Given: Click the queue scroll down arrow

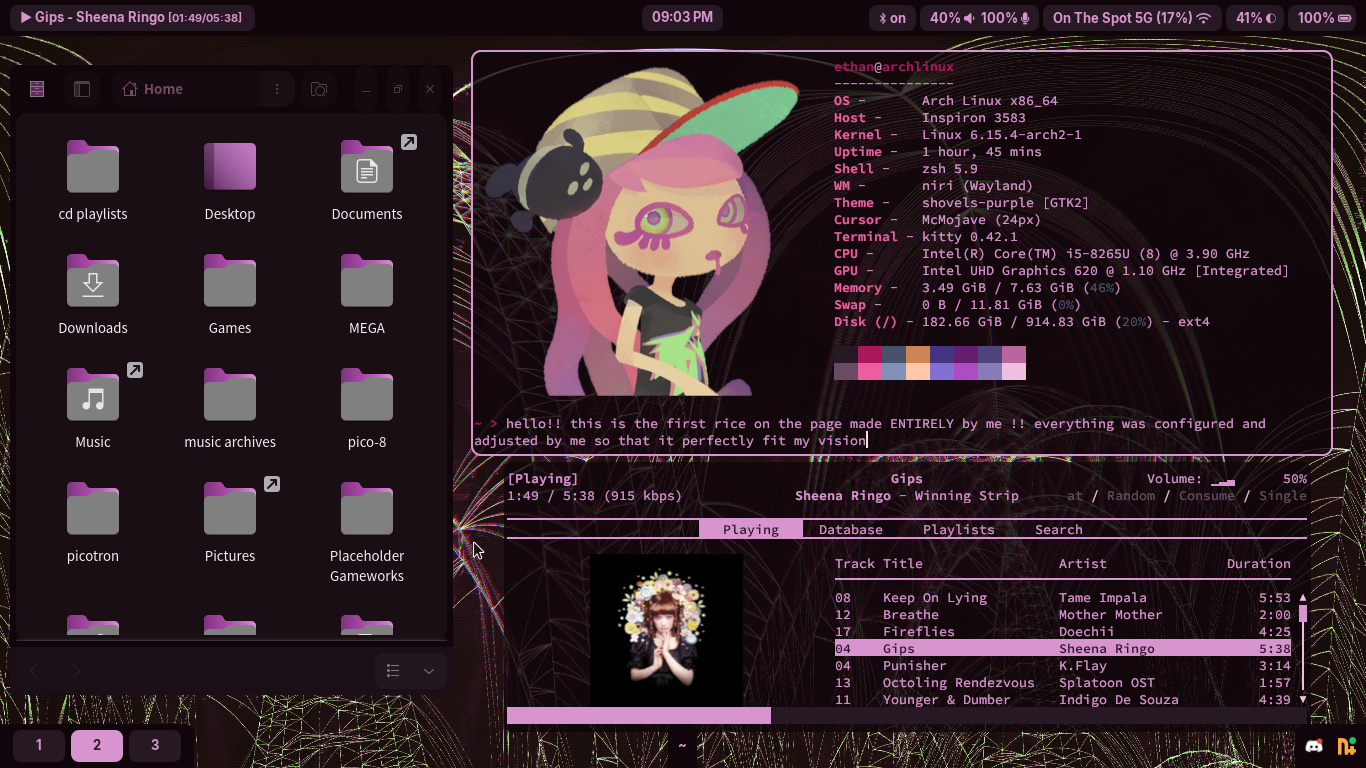Looking at the screenshot, I should [1303, 700].
